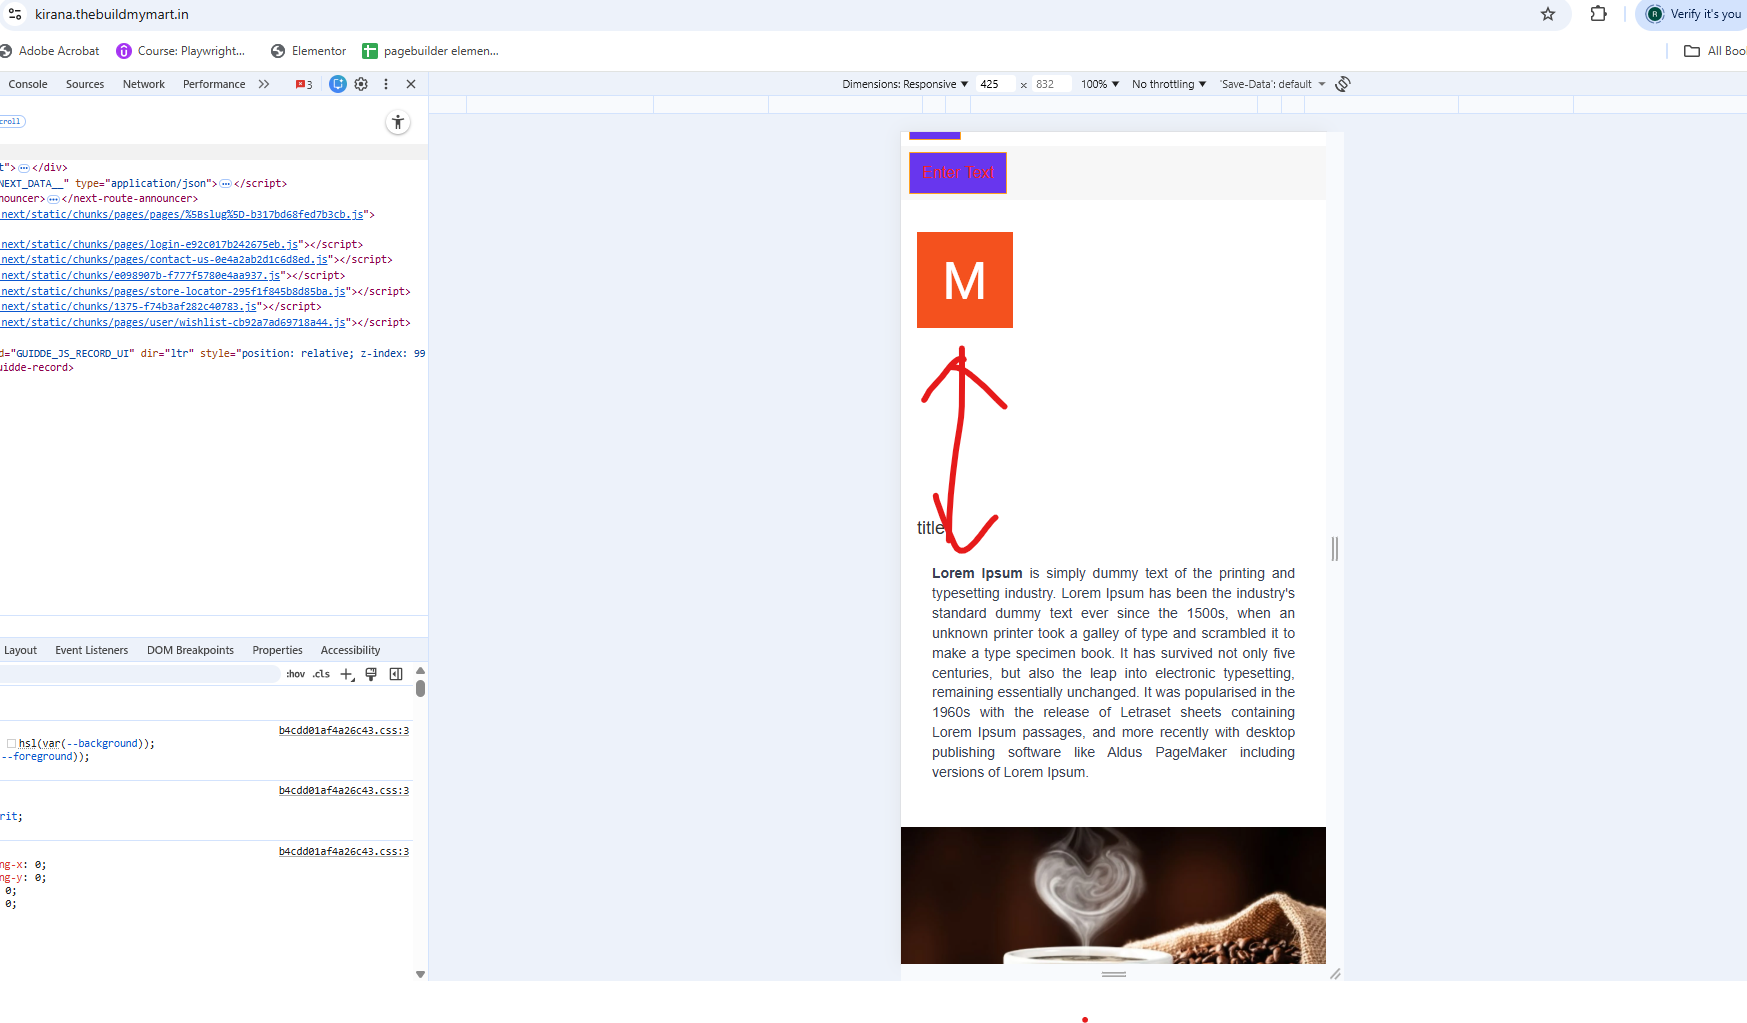
Task: Switch to the Performance tab
Action: [x=214, y=84]
